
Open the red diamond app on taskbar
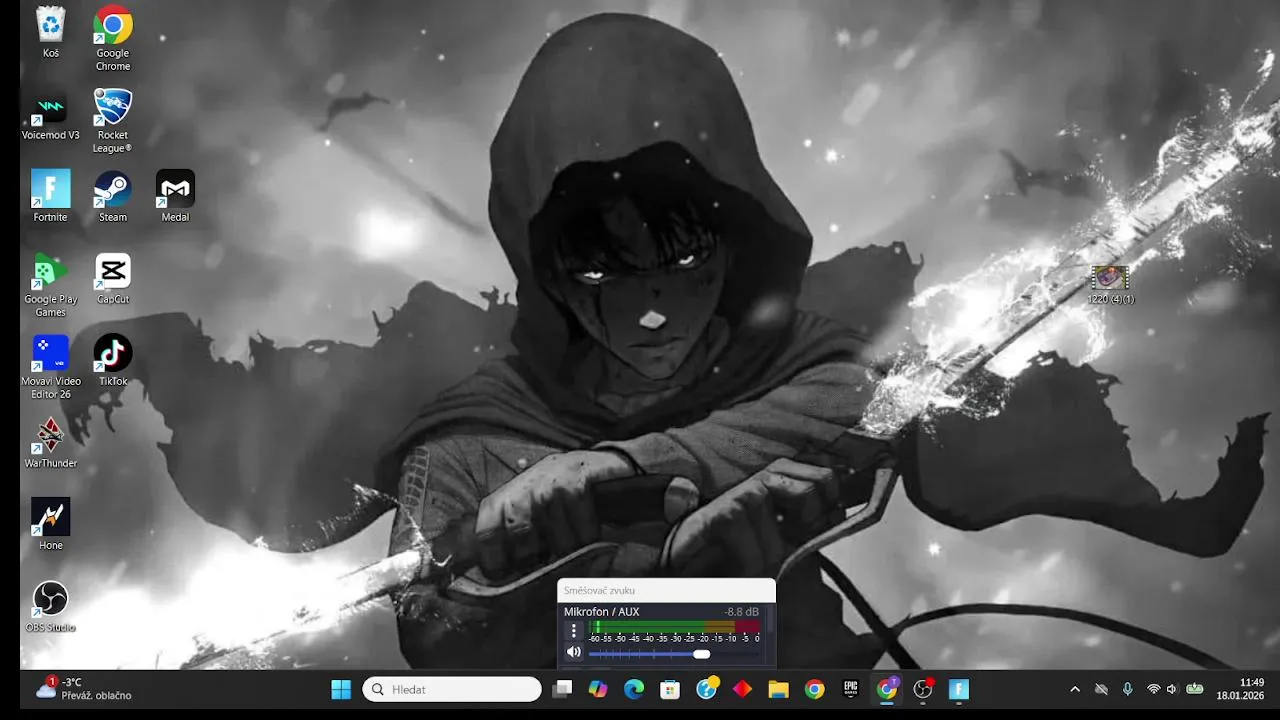(x=742, y=689)
